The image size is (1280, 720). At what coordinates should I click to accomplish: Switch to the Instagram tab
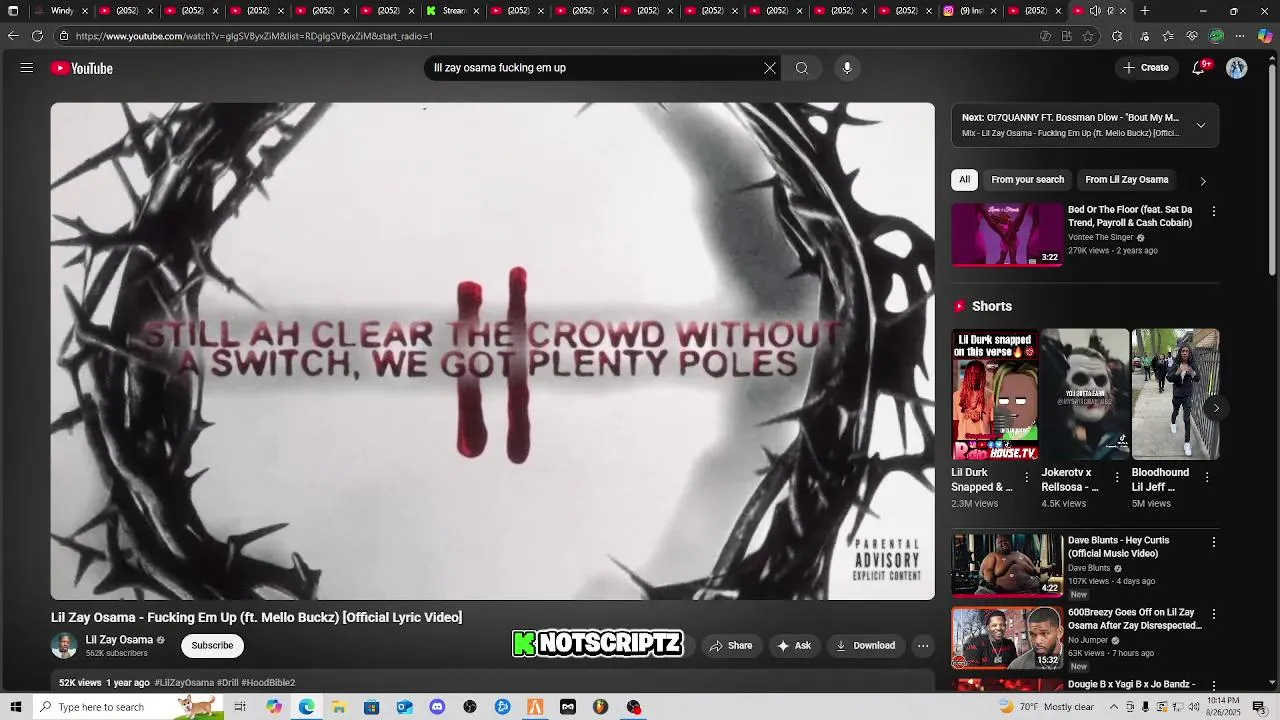click(971, 11)
